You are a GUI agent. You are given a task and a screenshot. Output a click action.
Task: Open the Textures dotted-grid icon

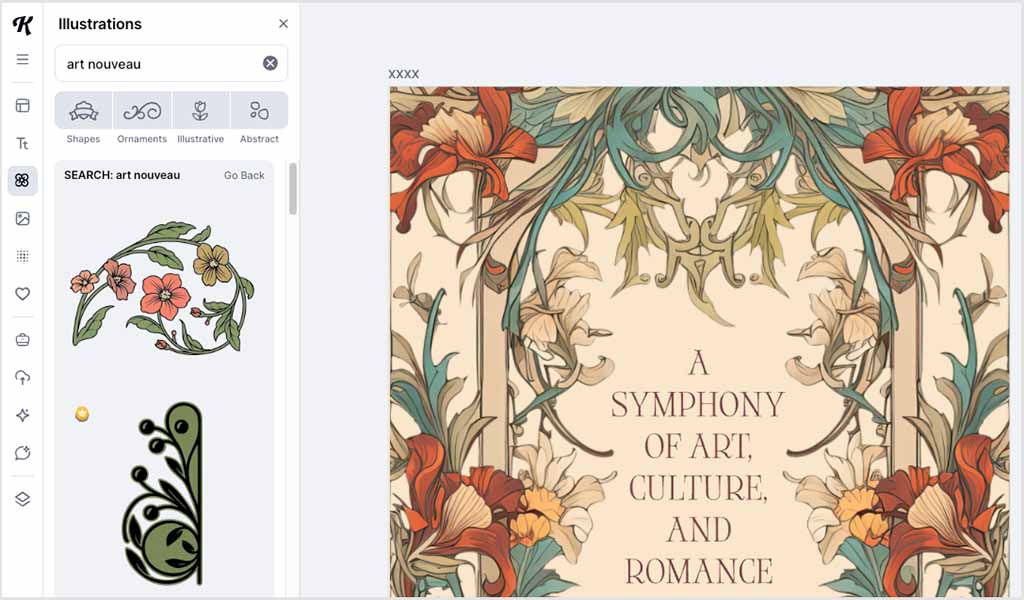[22, 257]
